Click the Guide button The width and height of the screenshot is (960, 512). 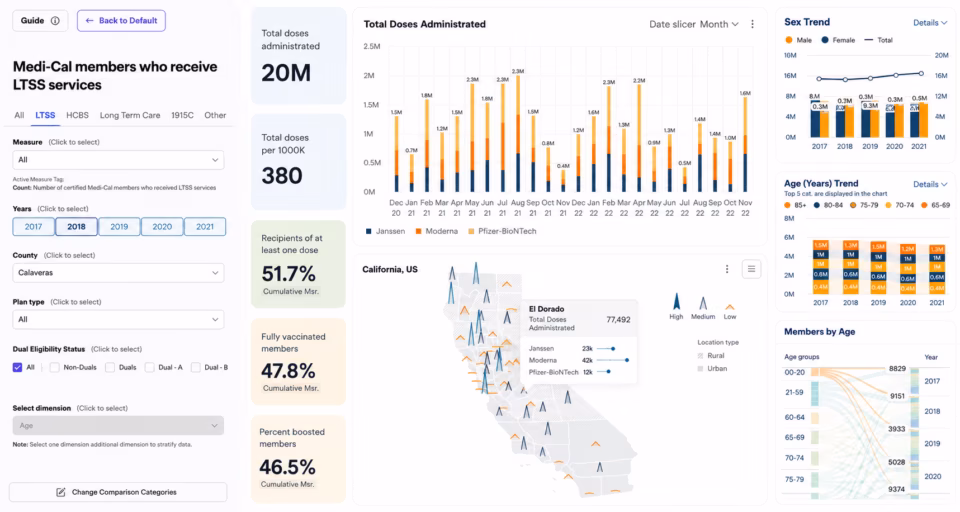pyautogui.click(x=40, y=21)
